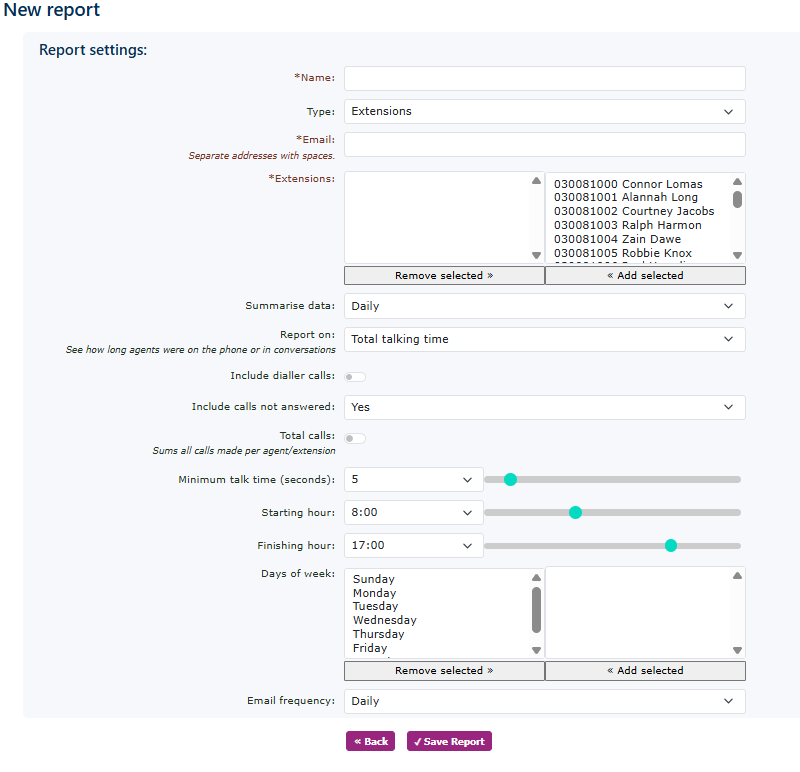Open the Email frequency dropdown
The width and height of the screenshot is (800, 772).
(x=544, y=702)
